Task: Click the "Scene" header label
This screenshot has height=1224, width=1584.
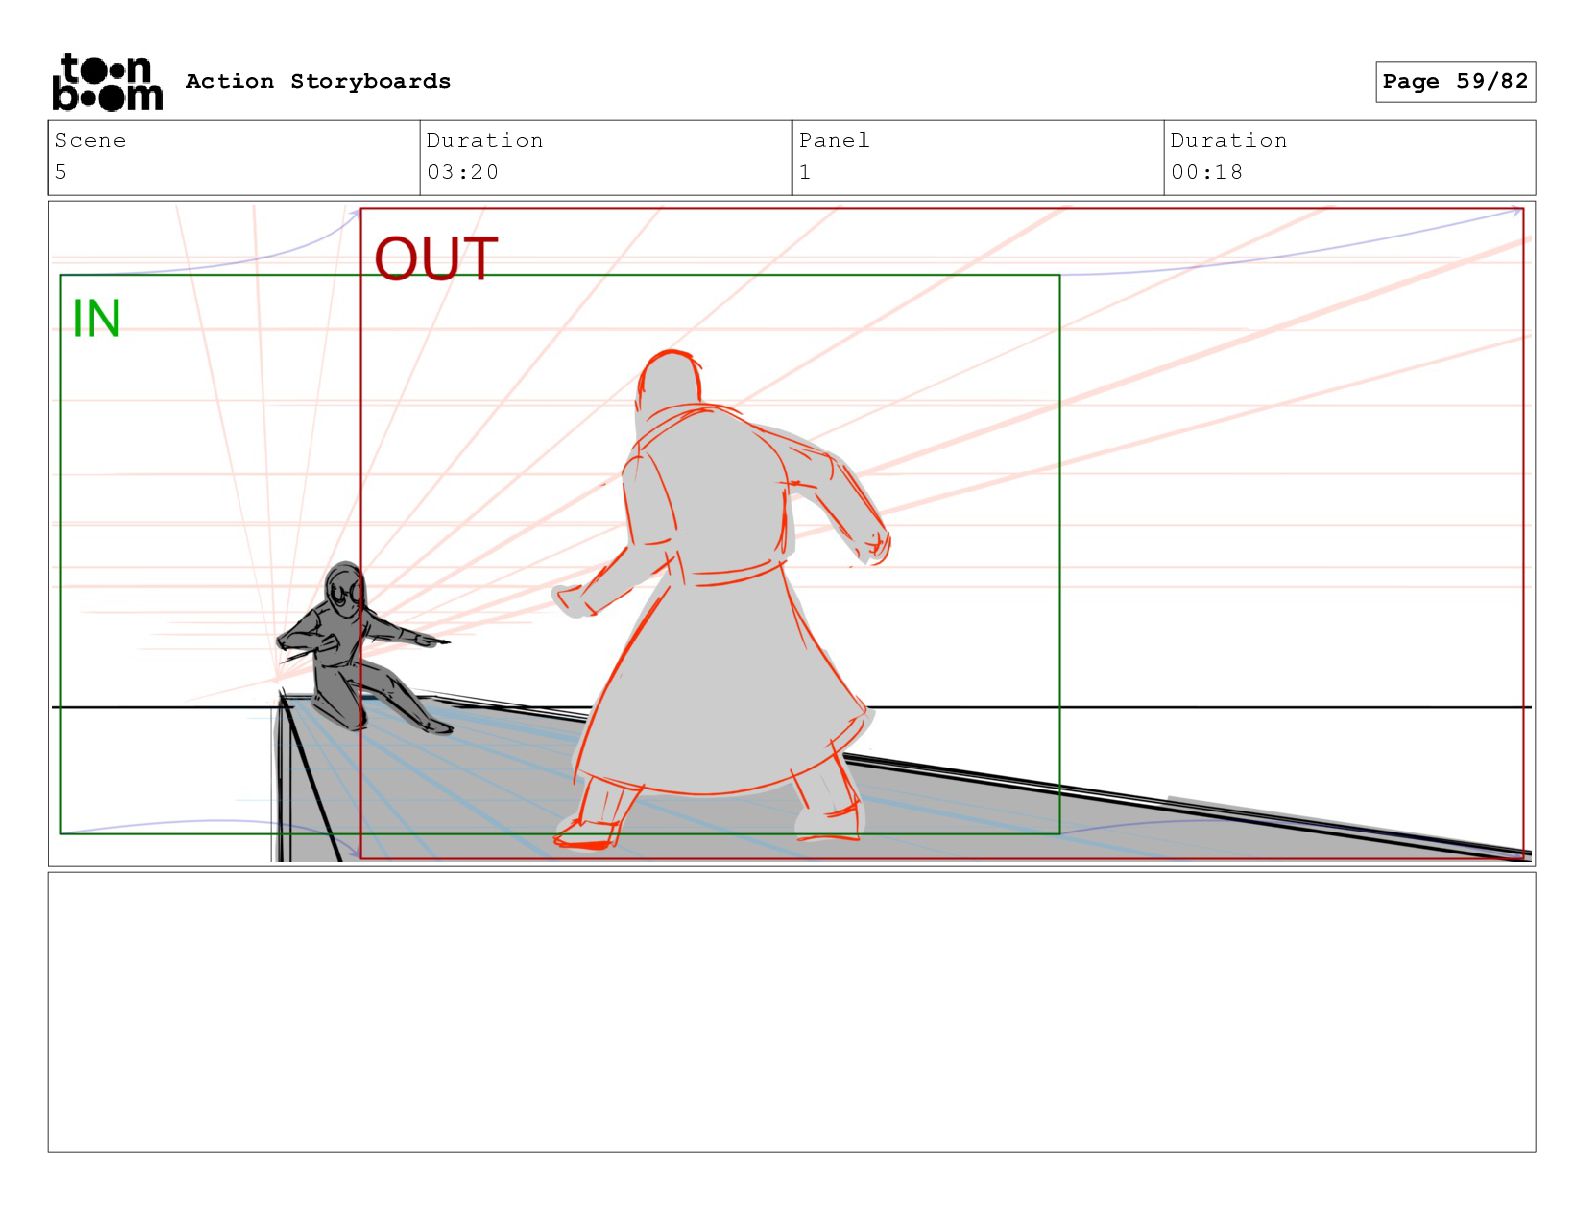Action: point(90,140)
